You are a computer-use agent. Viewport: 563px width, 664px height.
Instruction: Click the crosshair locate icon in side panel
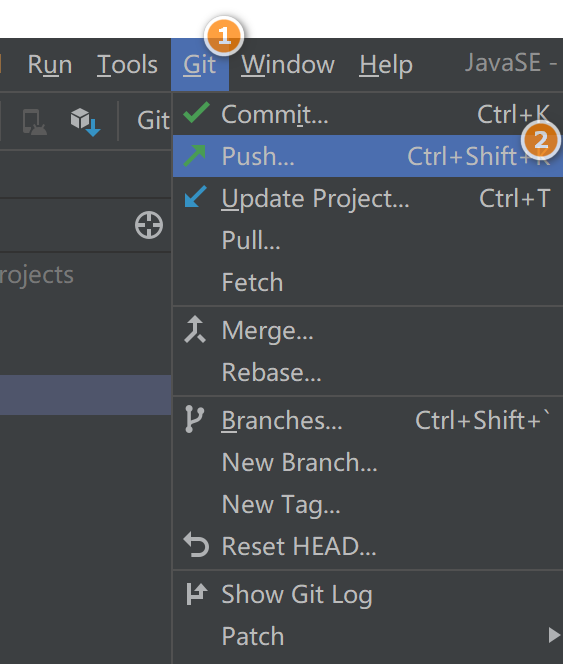[149, 225]
